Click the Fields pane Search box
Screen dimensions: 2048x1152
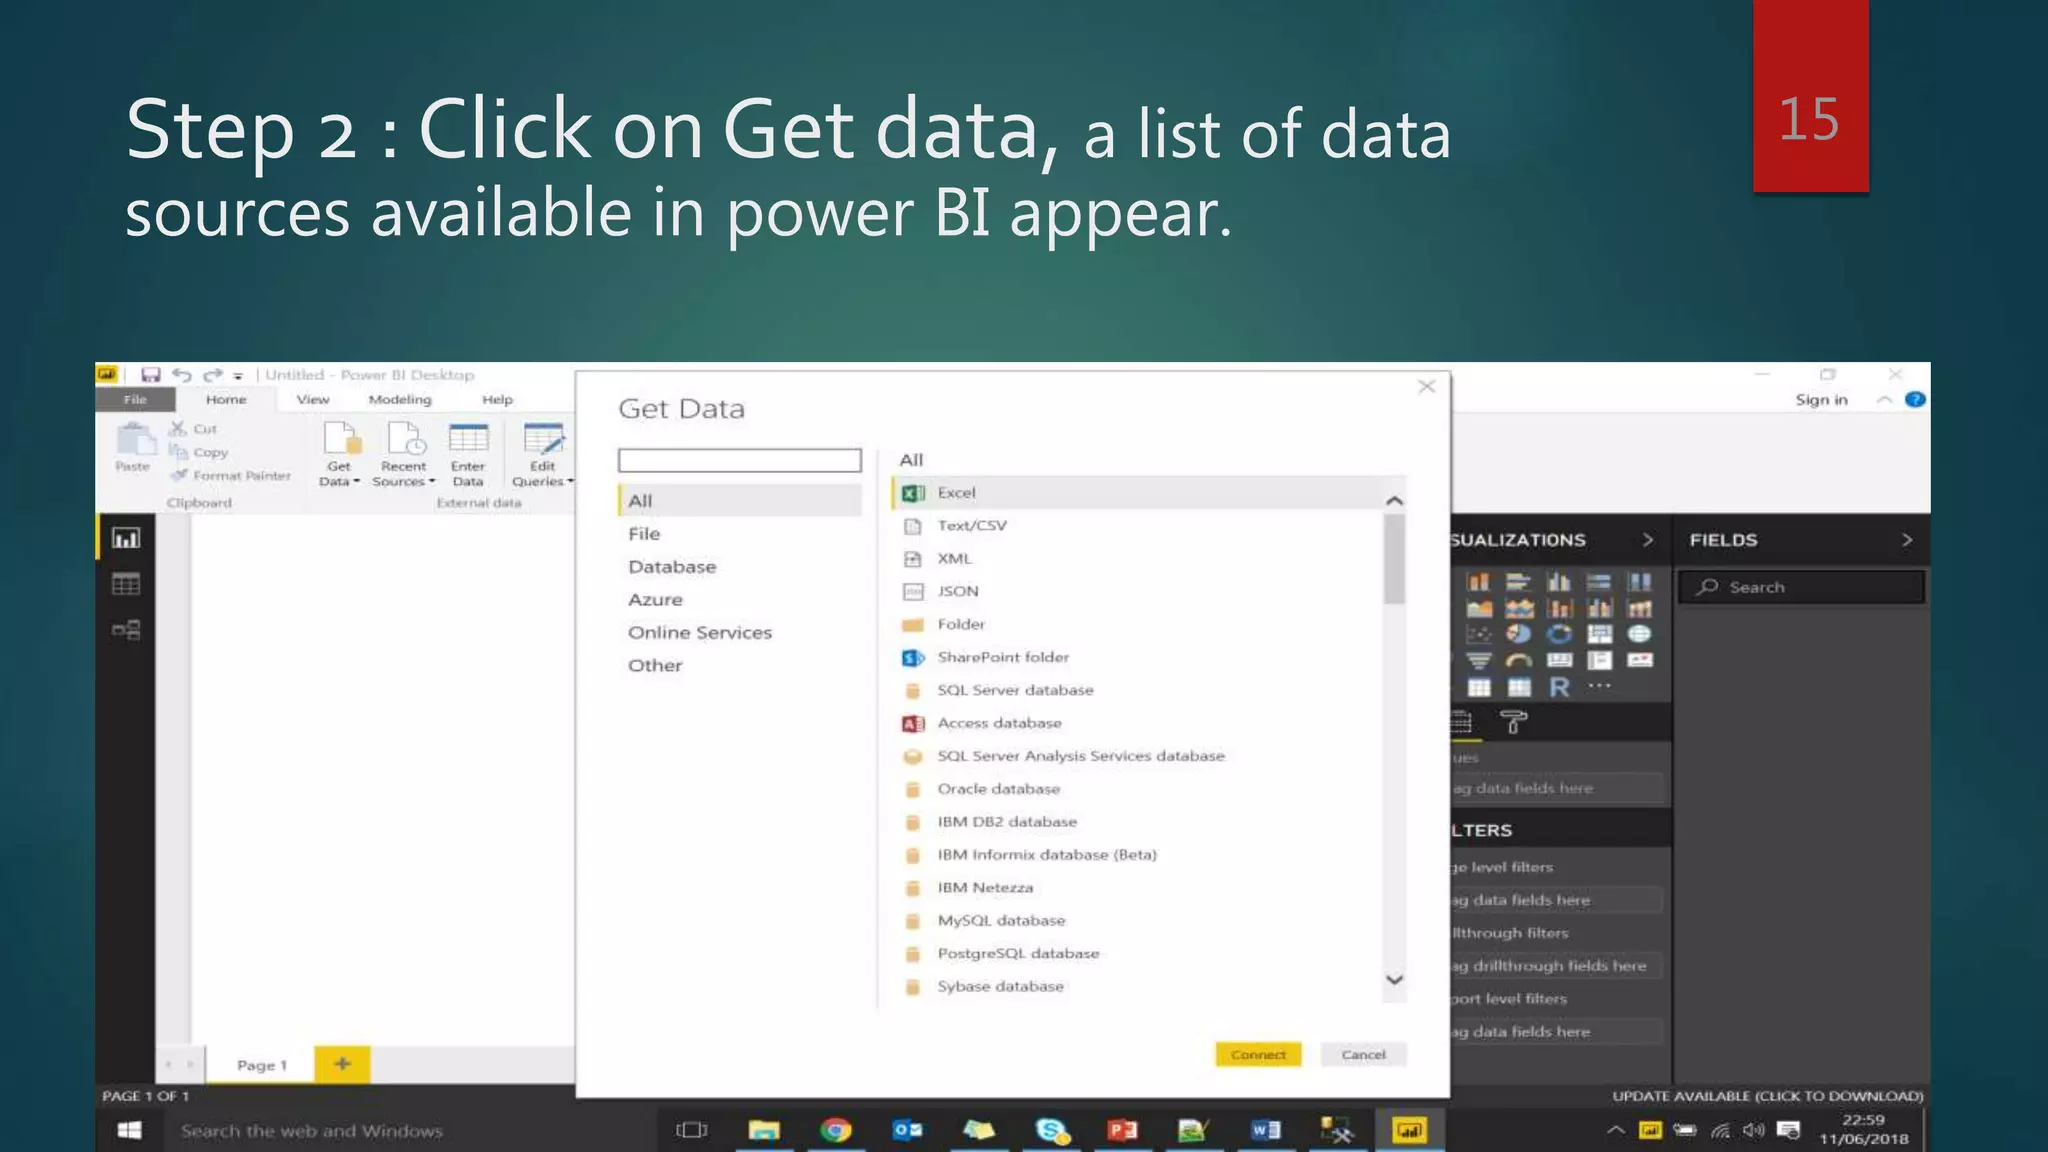point(1802,587)
